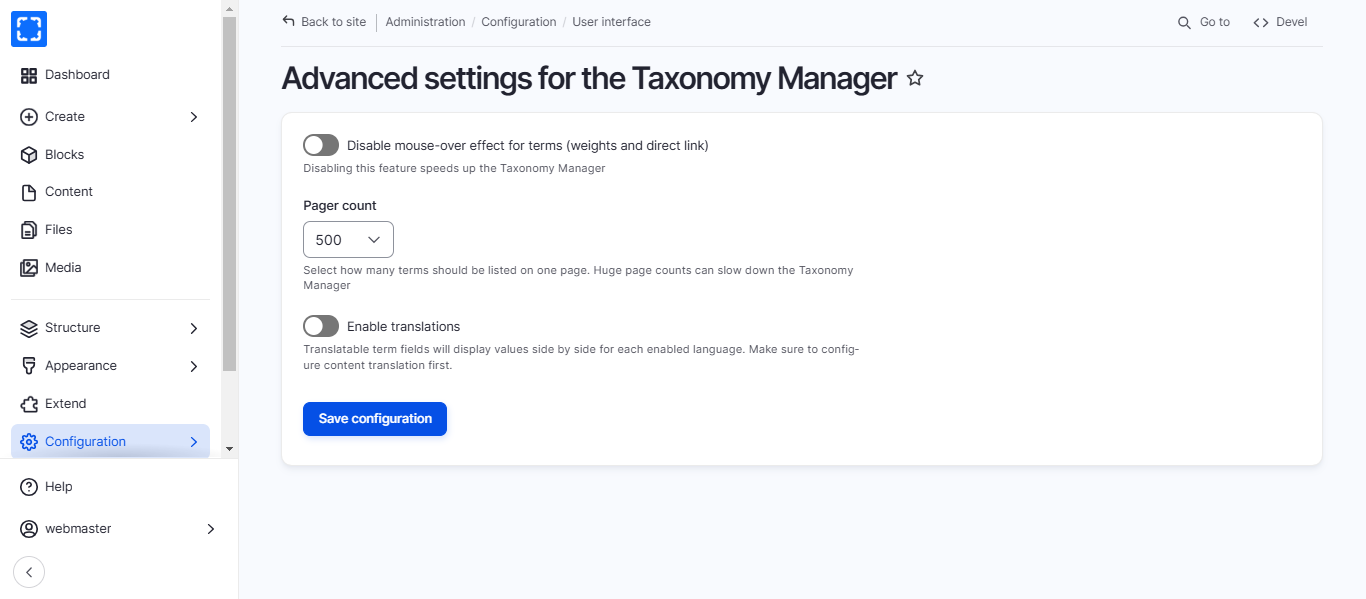Toggle Disable mouse-over effect for terms
The height and width of the screenshot is (599, 1366).
[321, 145]
